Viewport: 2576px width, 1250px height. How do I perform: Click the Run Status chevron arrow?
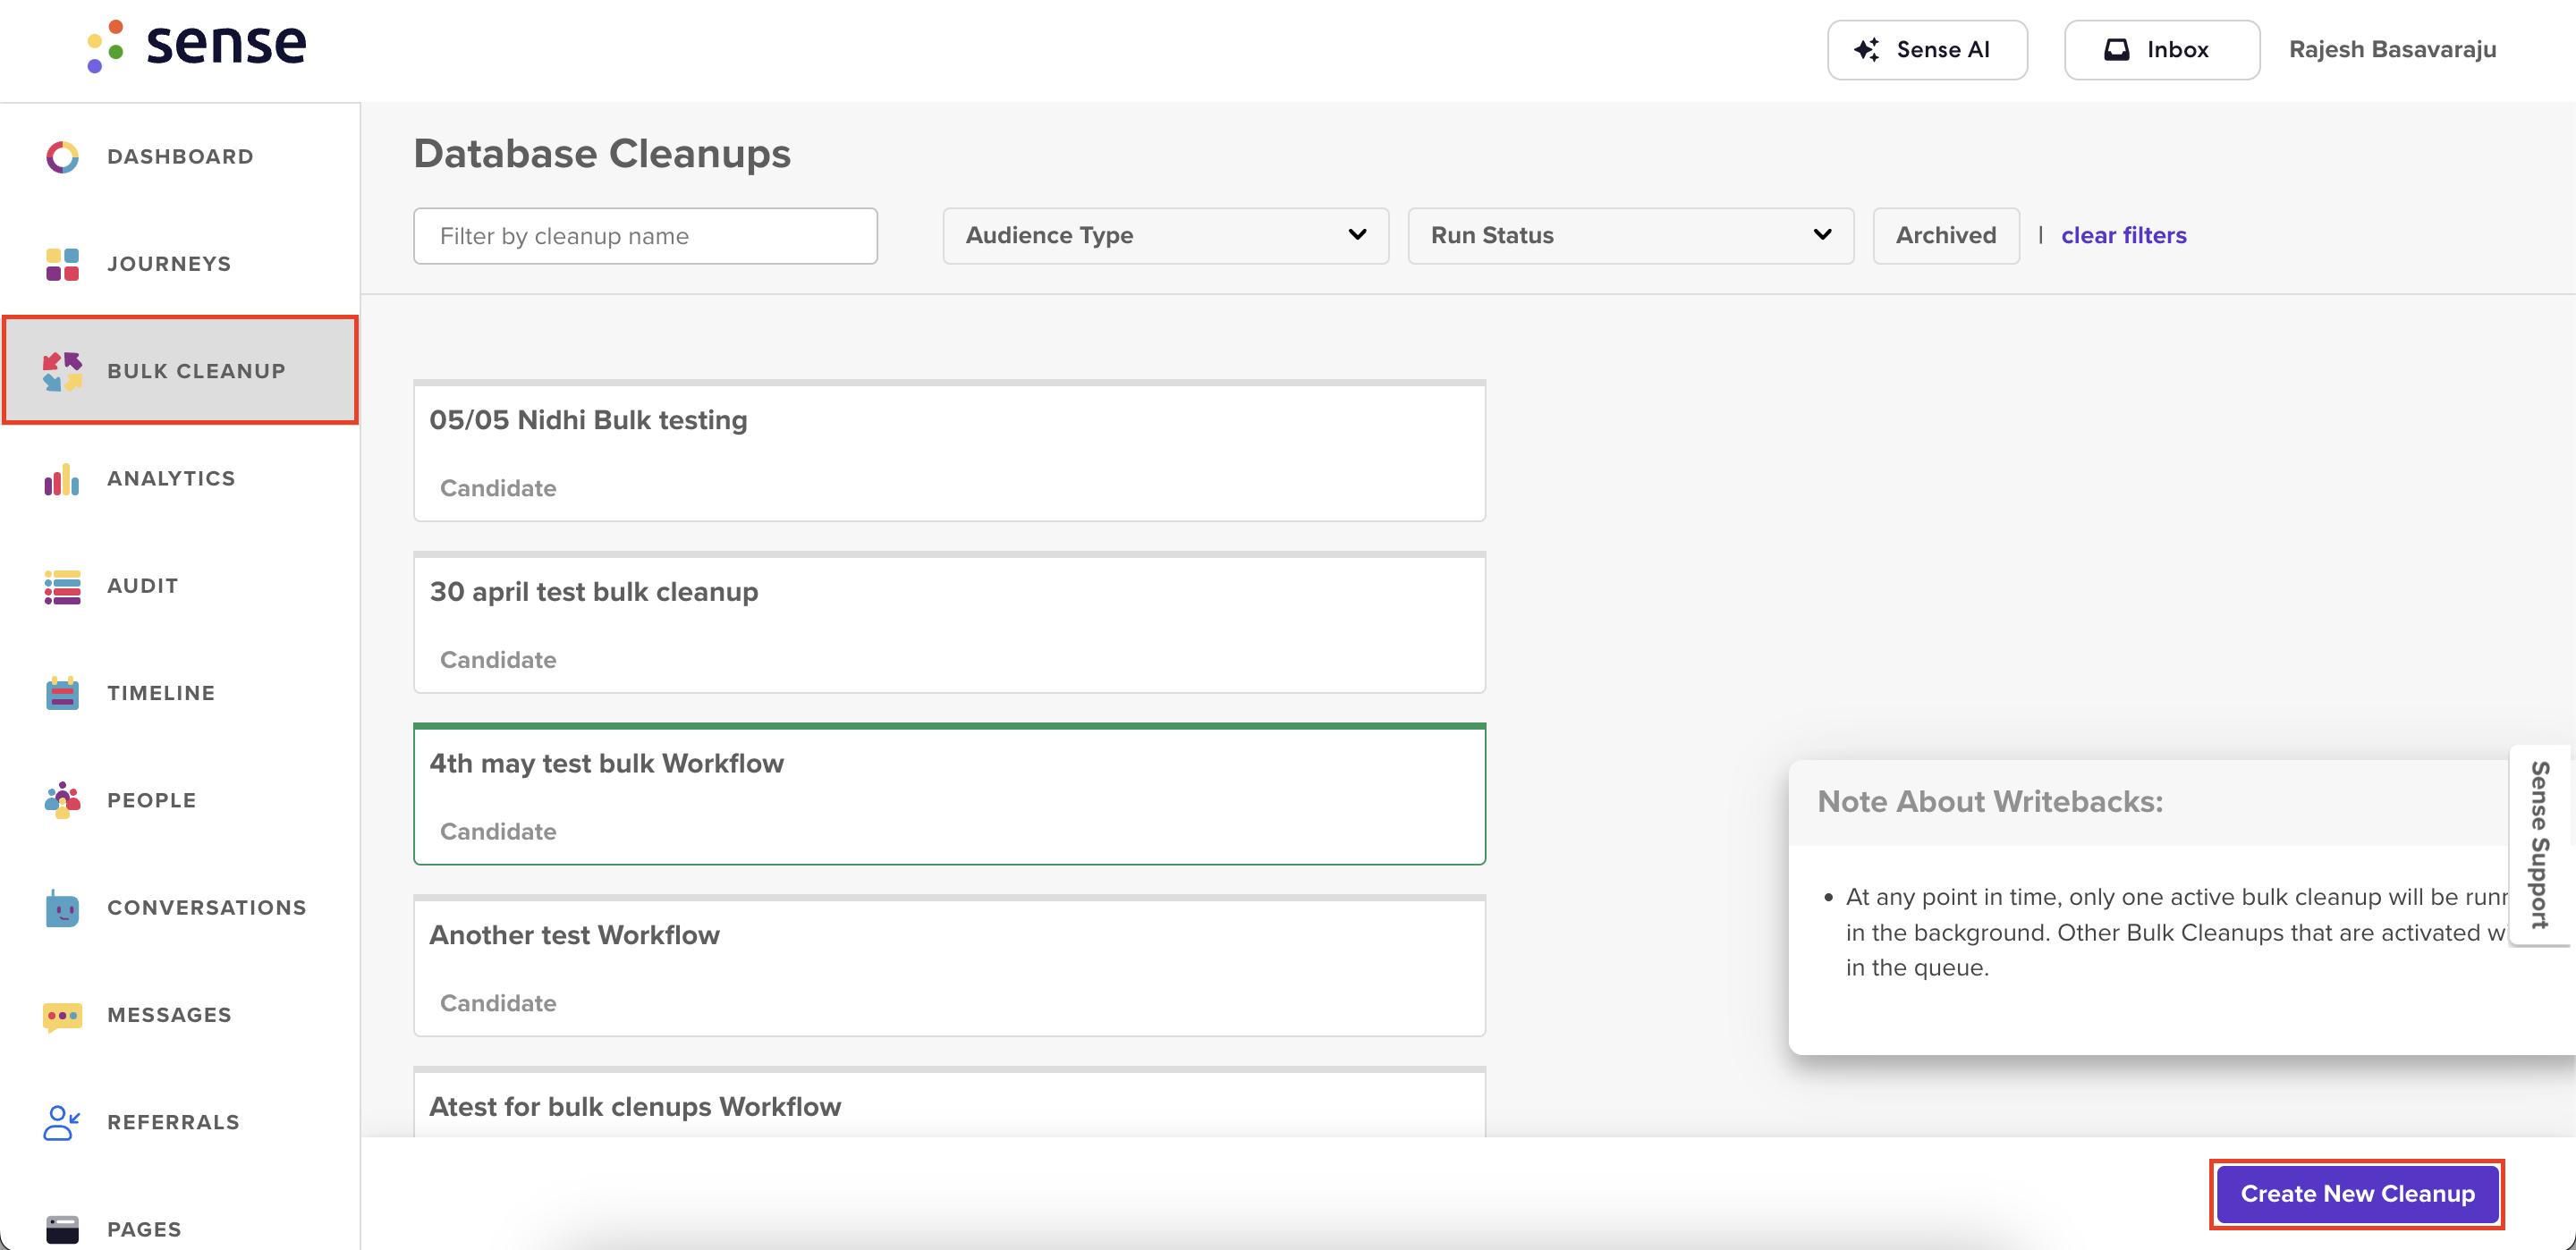pyautogui.click(x=1822, y=235)
